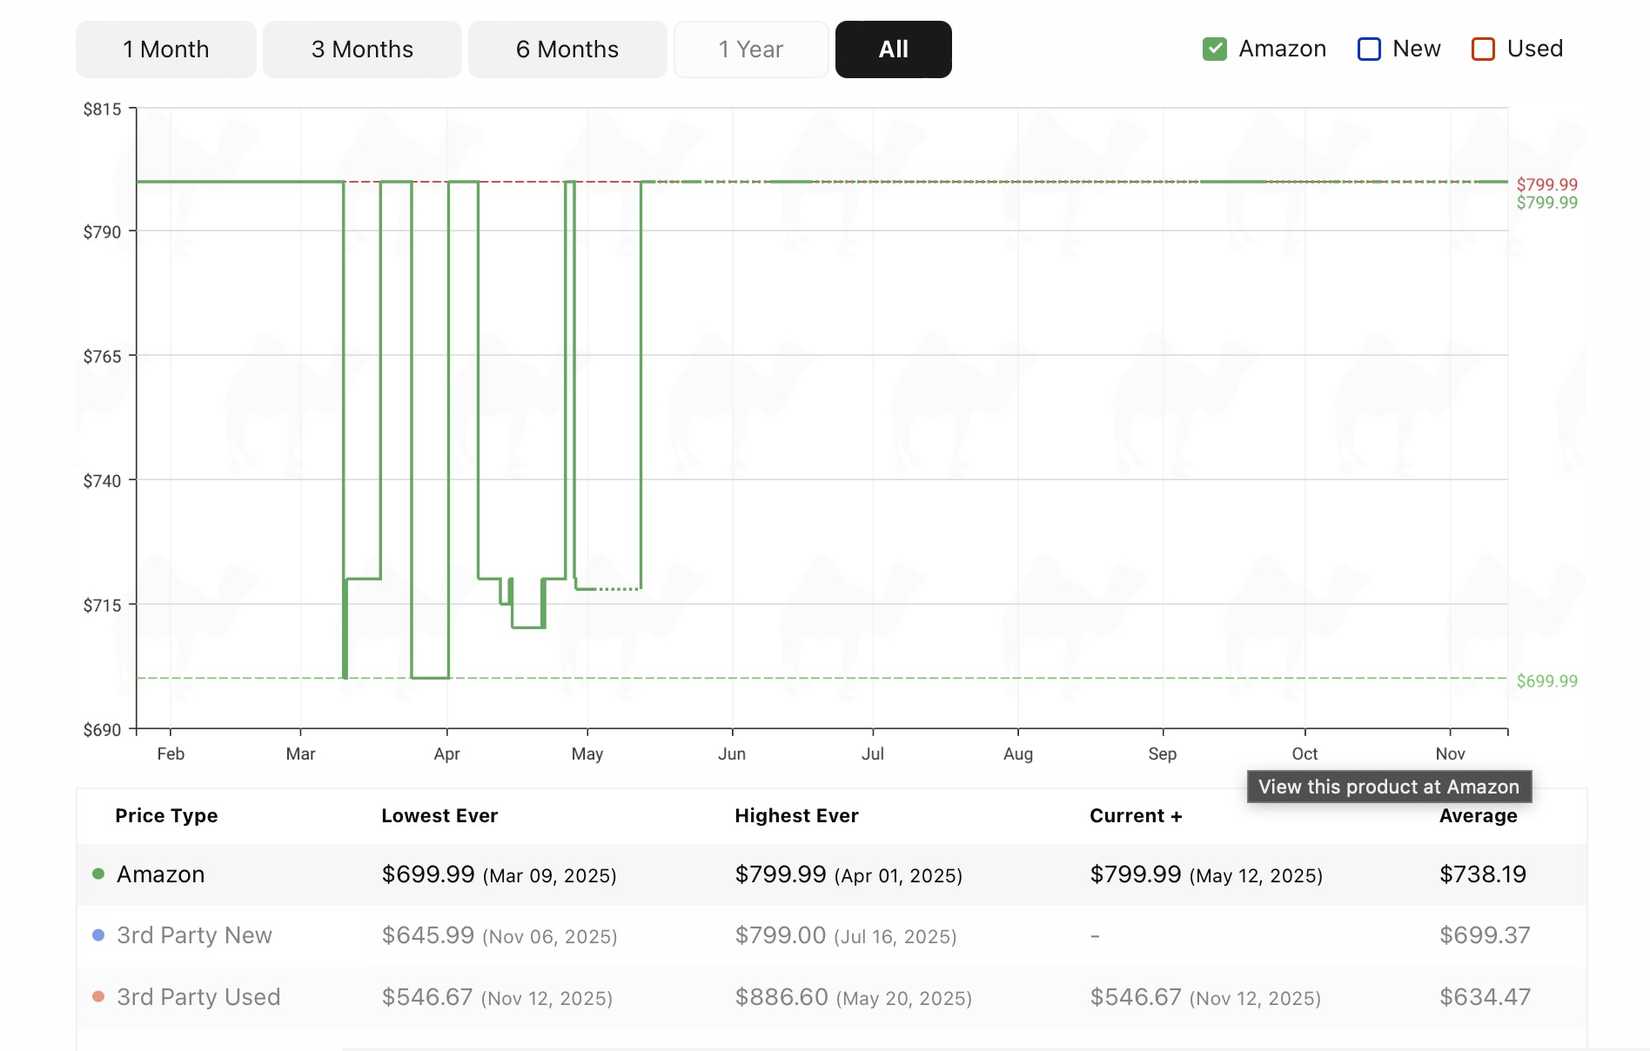This screenshot has height=1051, width=1650.
Task: Click the orange 3rd Party Used legend dot
Action: click(97, 996)
